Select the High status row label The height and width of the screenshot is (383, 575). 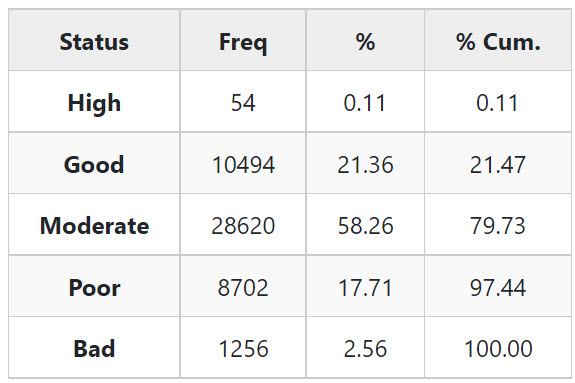(x=94, y=103)
